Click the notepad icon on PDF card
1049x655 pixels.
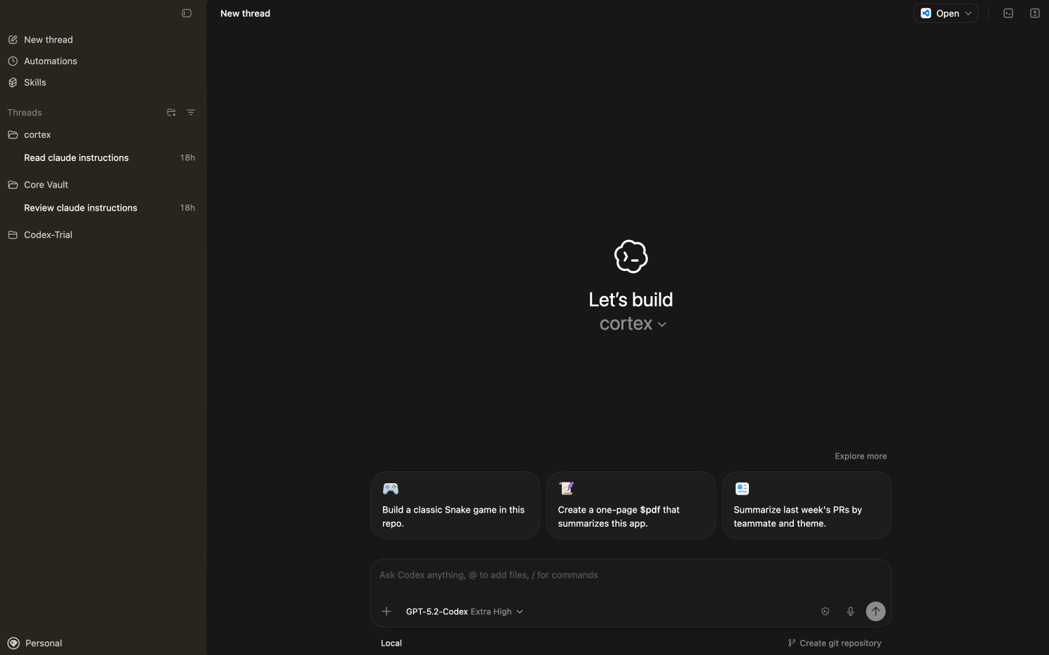(567, 488)
